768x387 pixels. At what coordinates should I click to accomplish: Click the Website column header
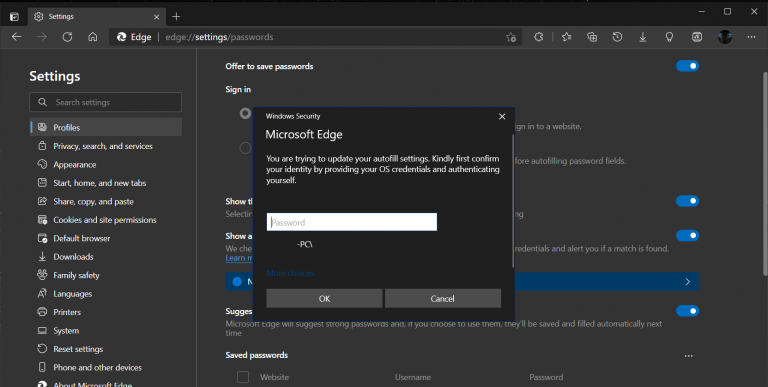click(274, 377)
